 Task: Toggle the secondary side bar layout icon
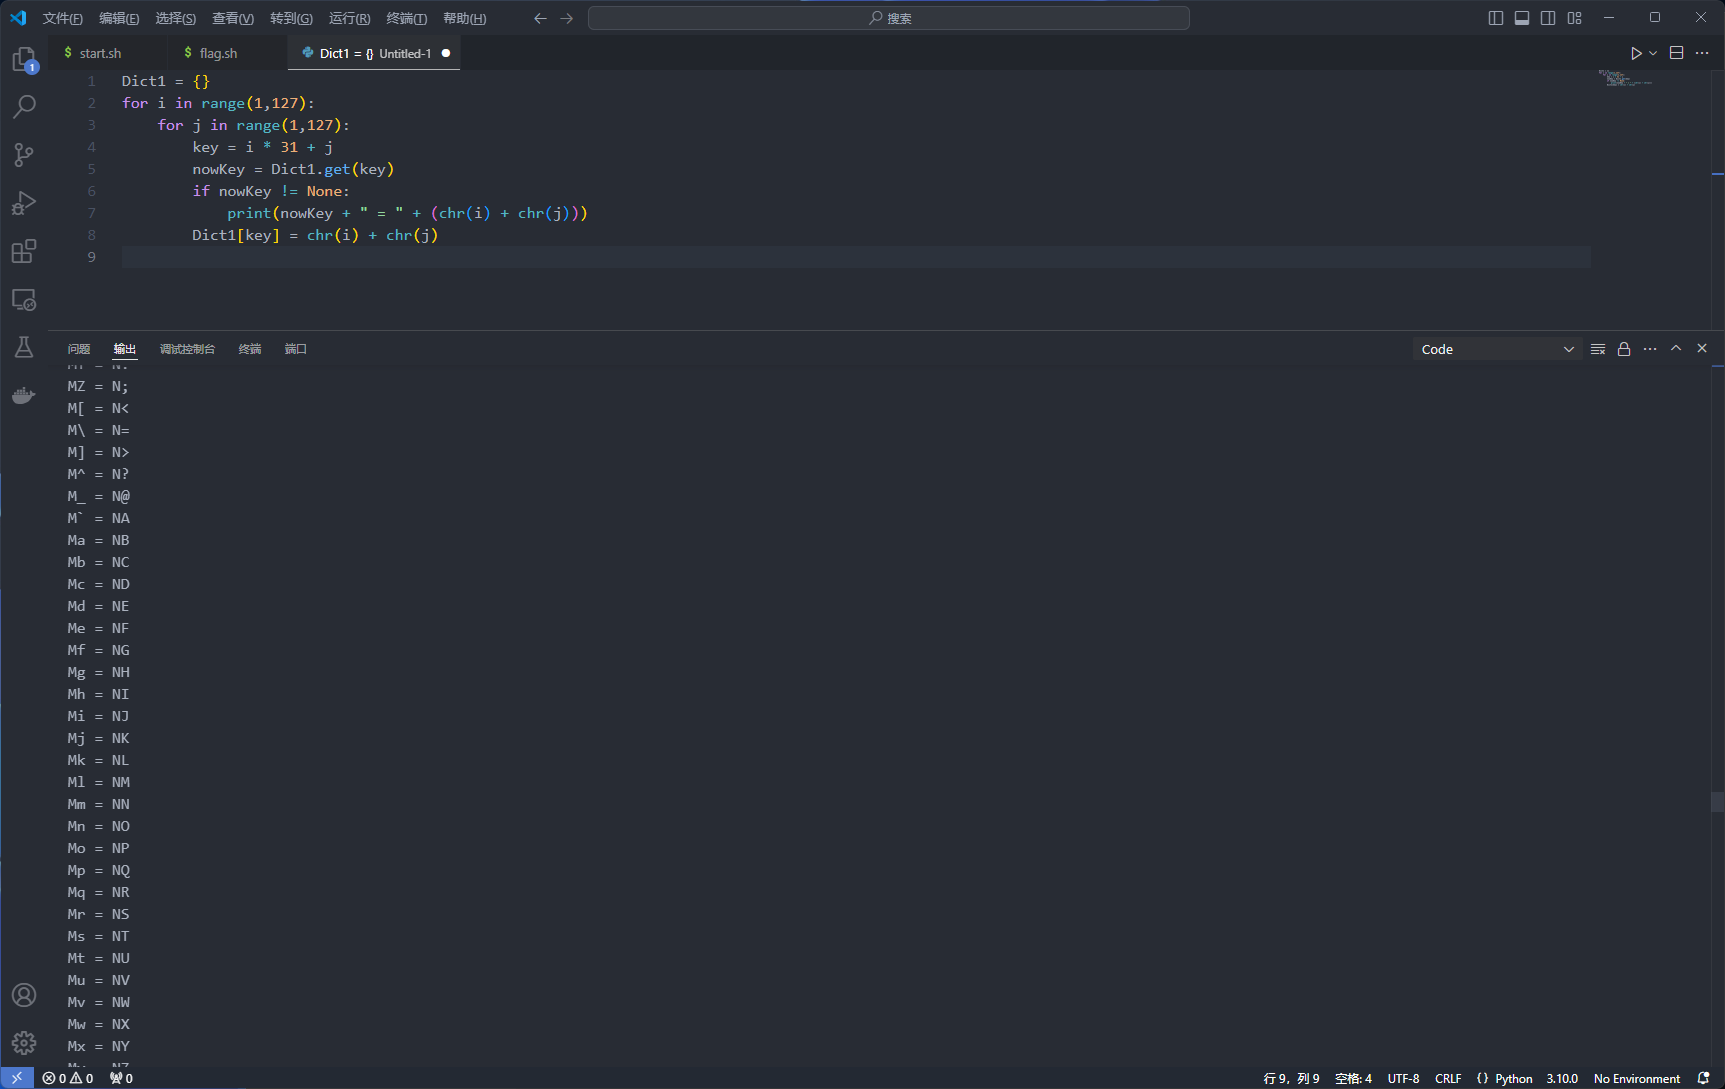(x=1548, y=18)
